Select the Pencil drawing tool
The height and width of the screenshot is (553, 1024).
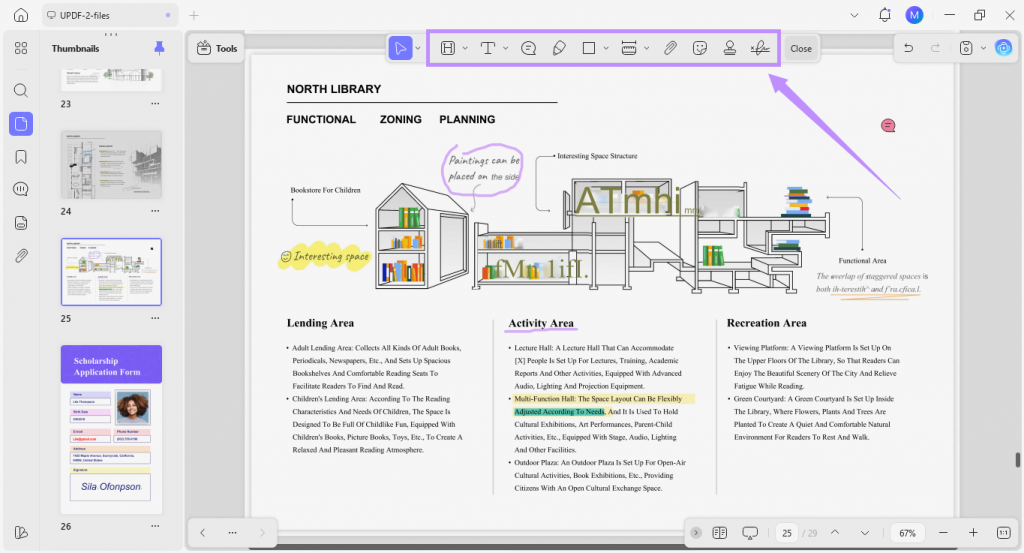(x=559, y=48)
